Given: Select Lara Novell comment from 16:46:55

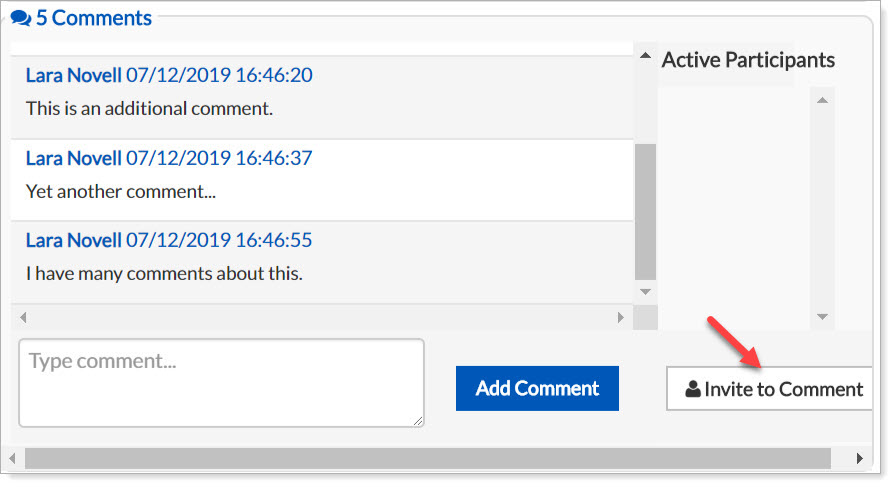Looking at the screenshot, I should coord(322,262).
